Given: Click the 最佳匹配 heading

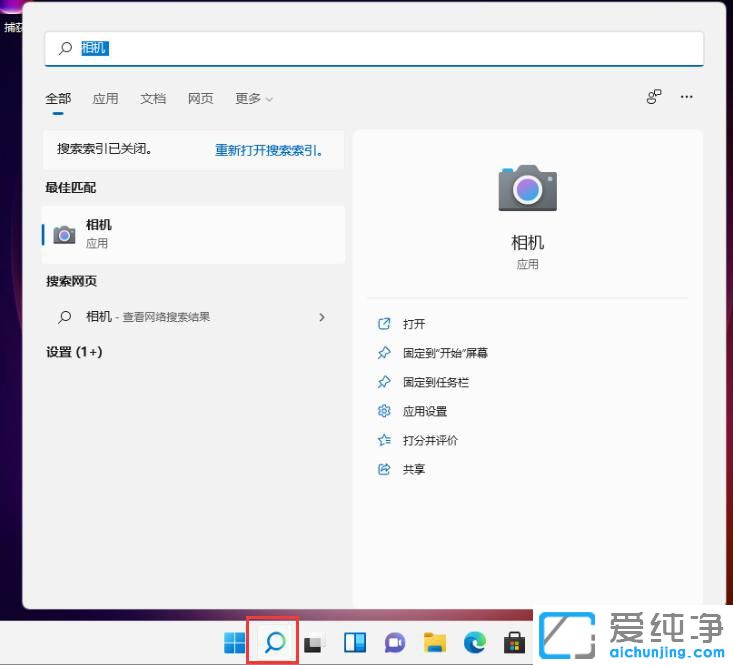Looking at the screenshot, I should click(71, 188).
